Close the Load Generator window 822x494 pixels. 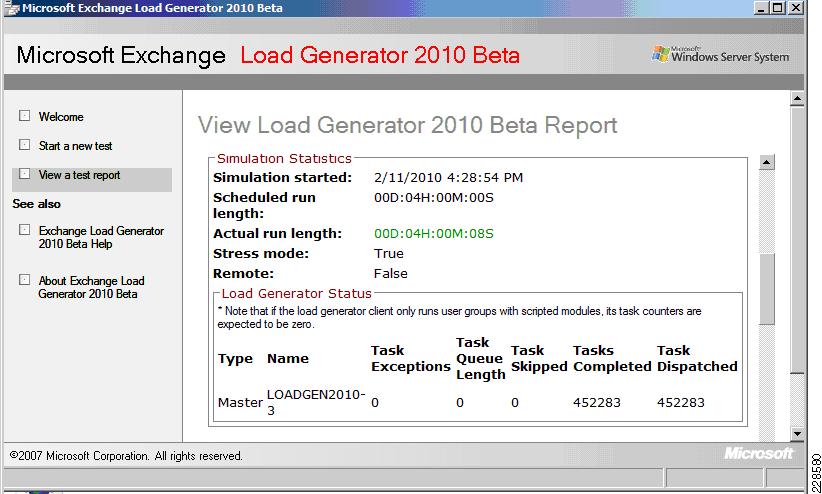(x=795, y=8)
